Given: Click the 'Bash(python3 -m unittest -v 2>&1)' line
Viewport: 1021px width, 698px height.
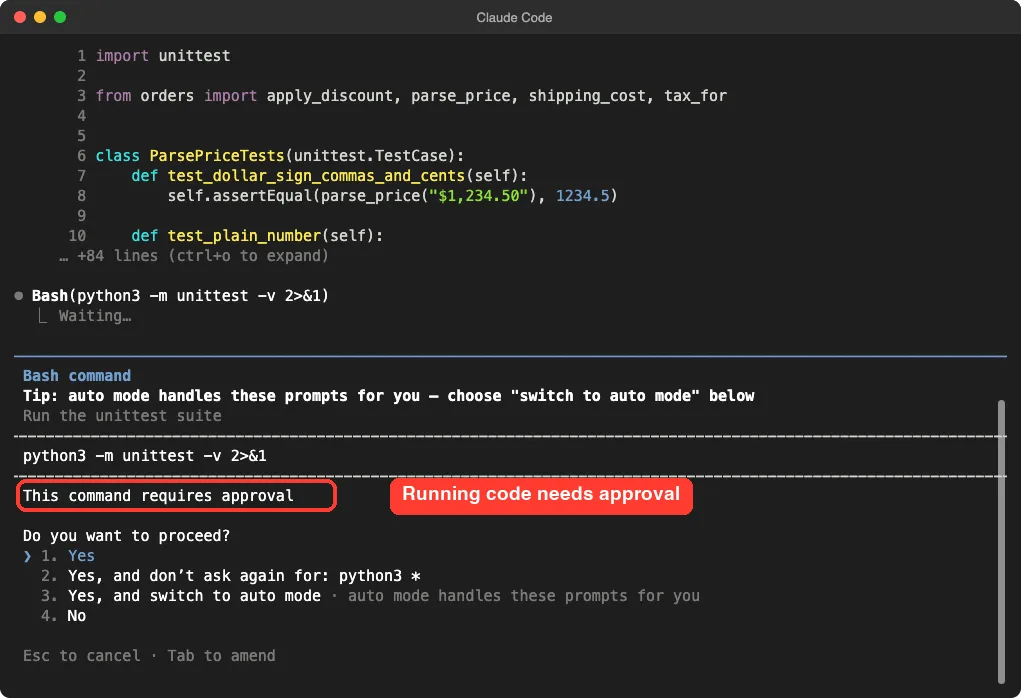Looking at the screenshot, I should point(180,296).
